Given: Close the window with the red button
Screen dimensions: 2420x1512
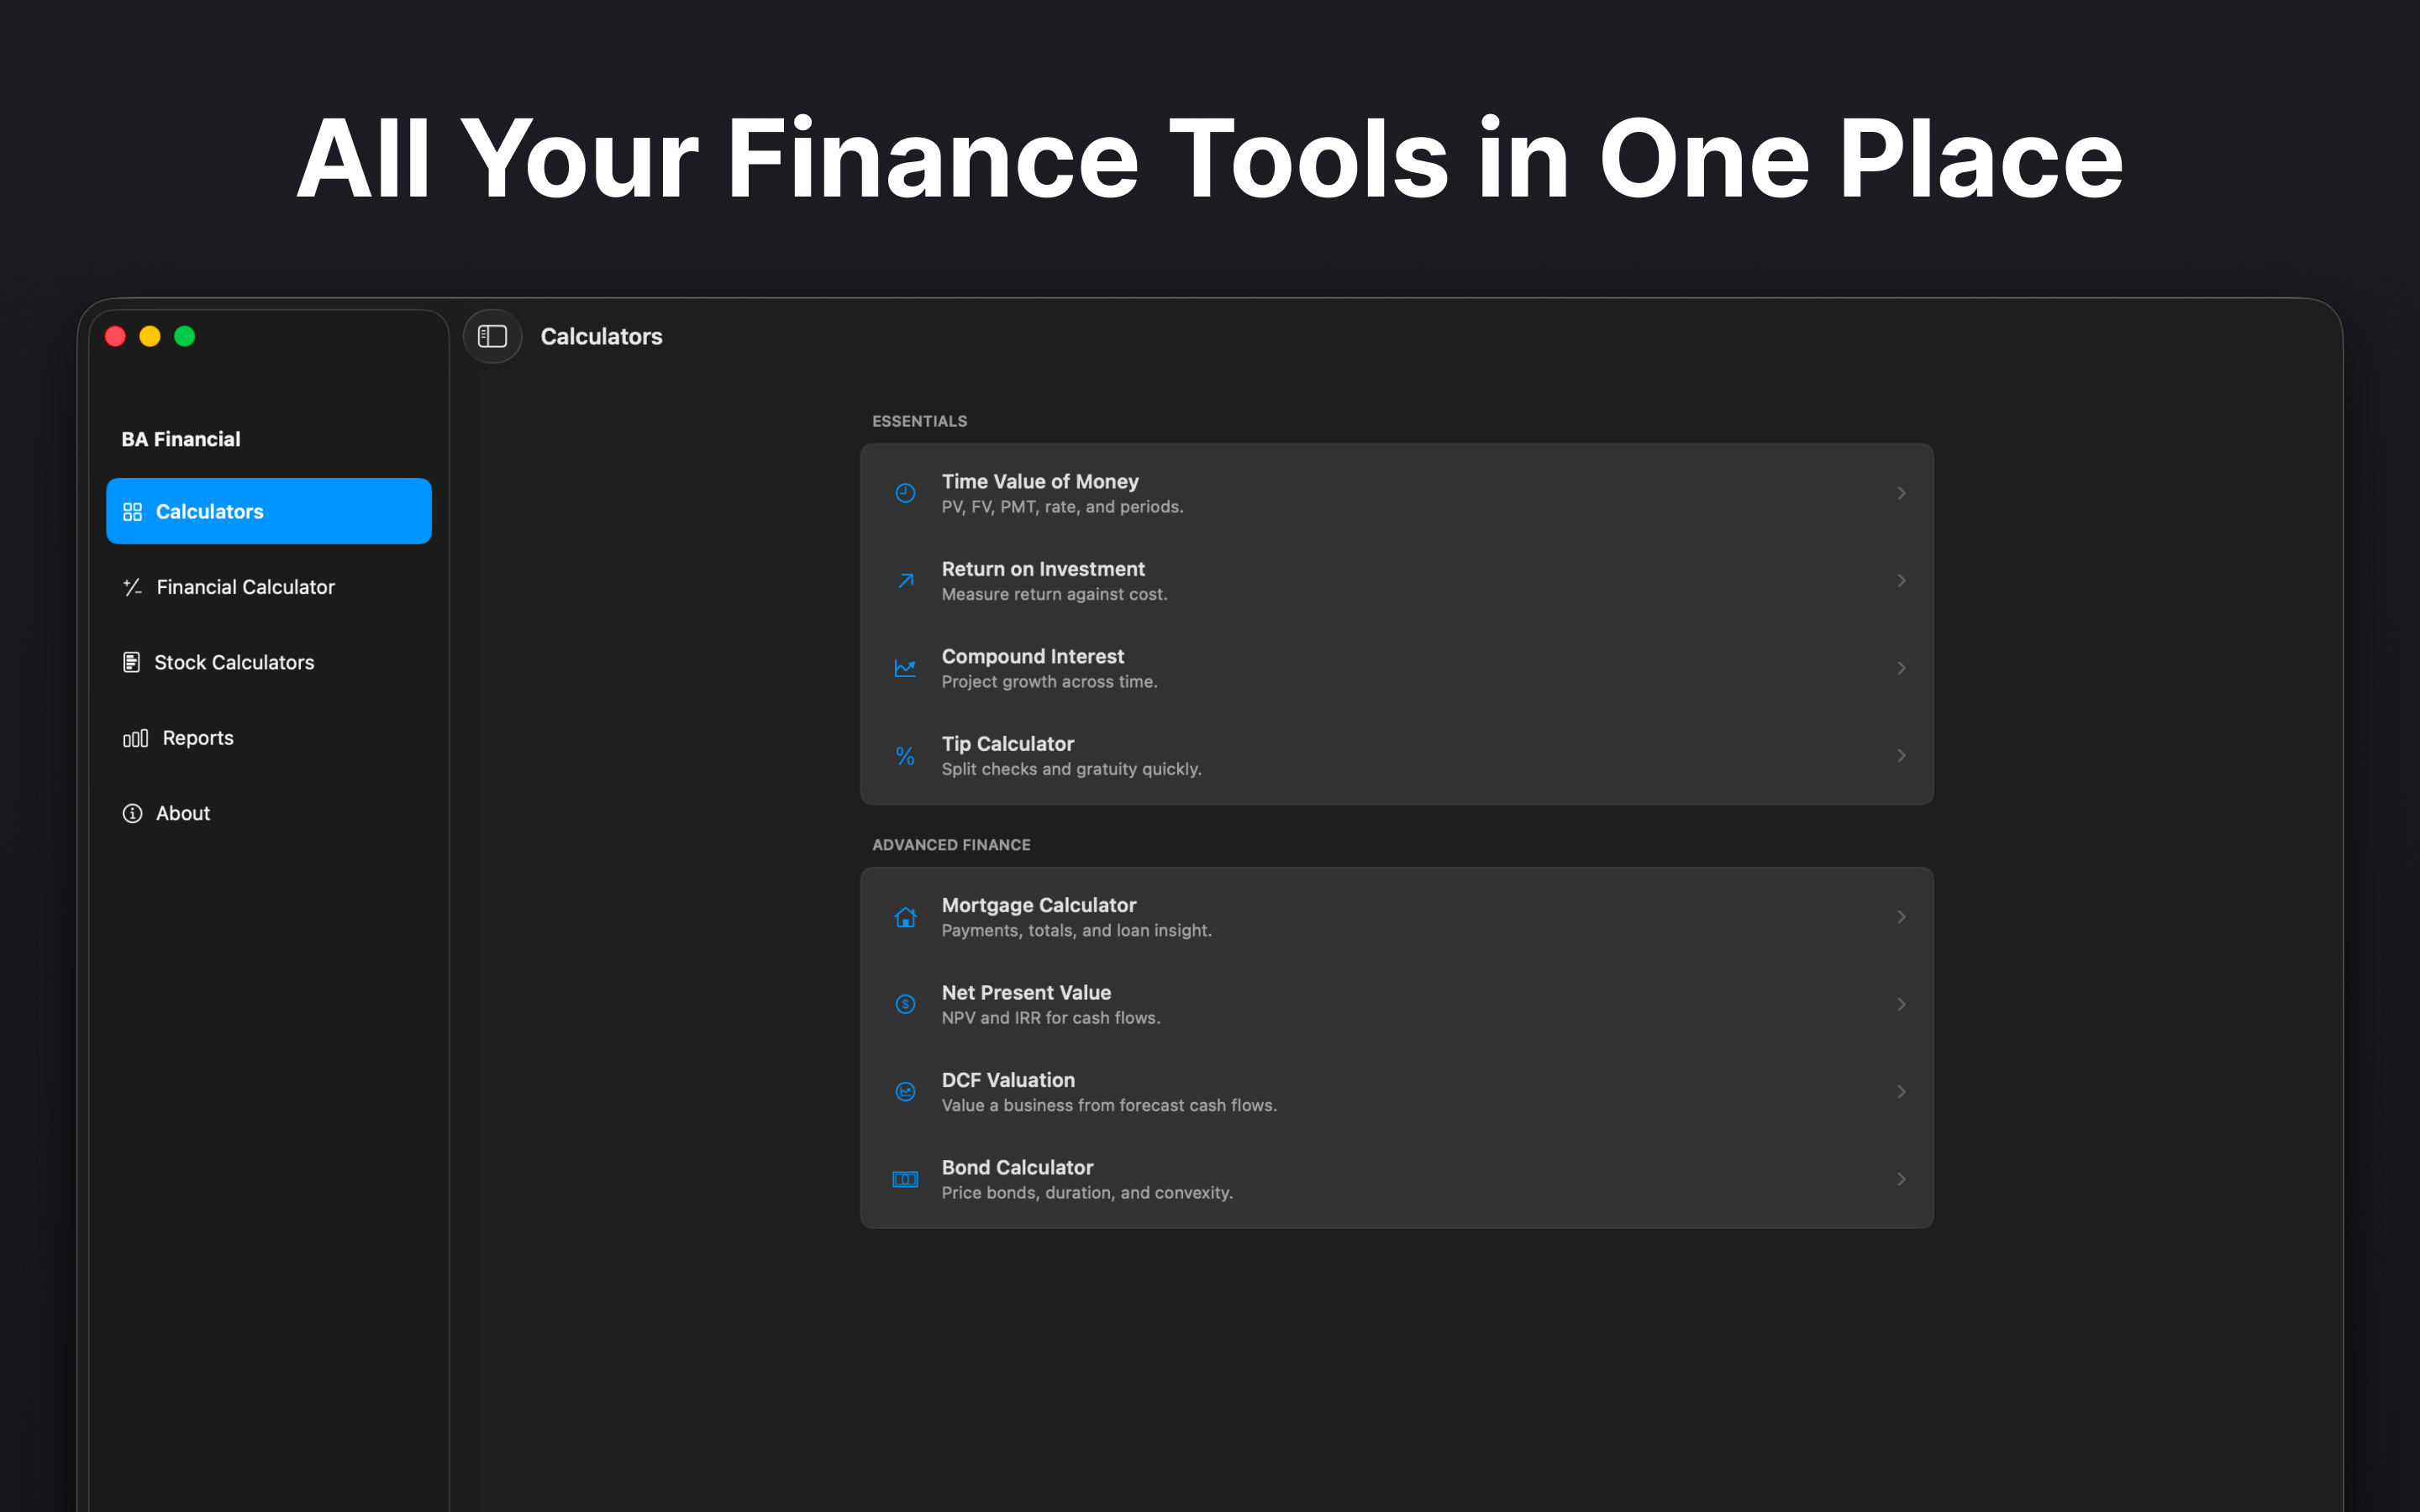Looking at the screenshot, I should pyautogui.click(x=115, y=336).
